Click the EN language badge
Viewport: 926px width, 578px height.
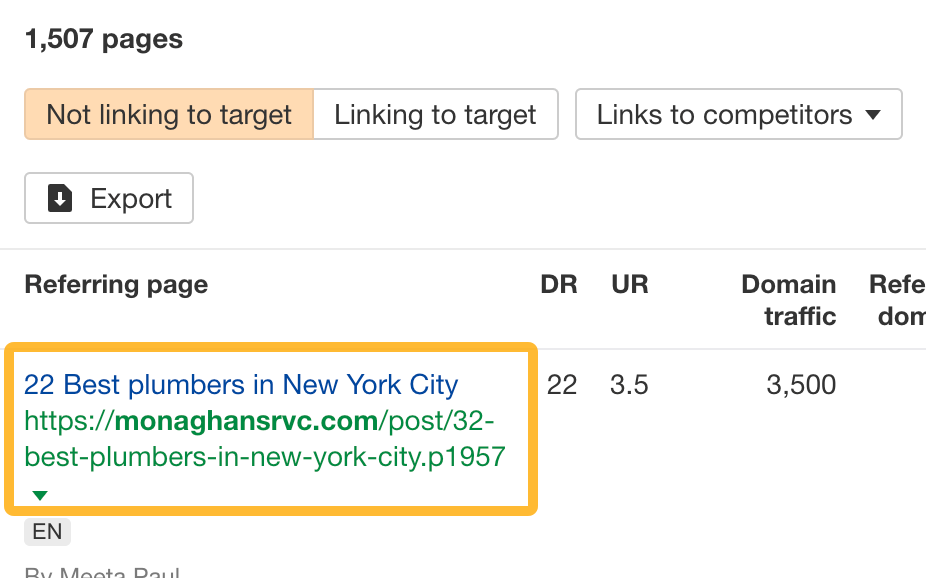[47, 532]
